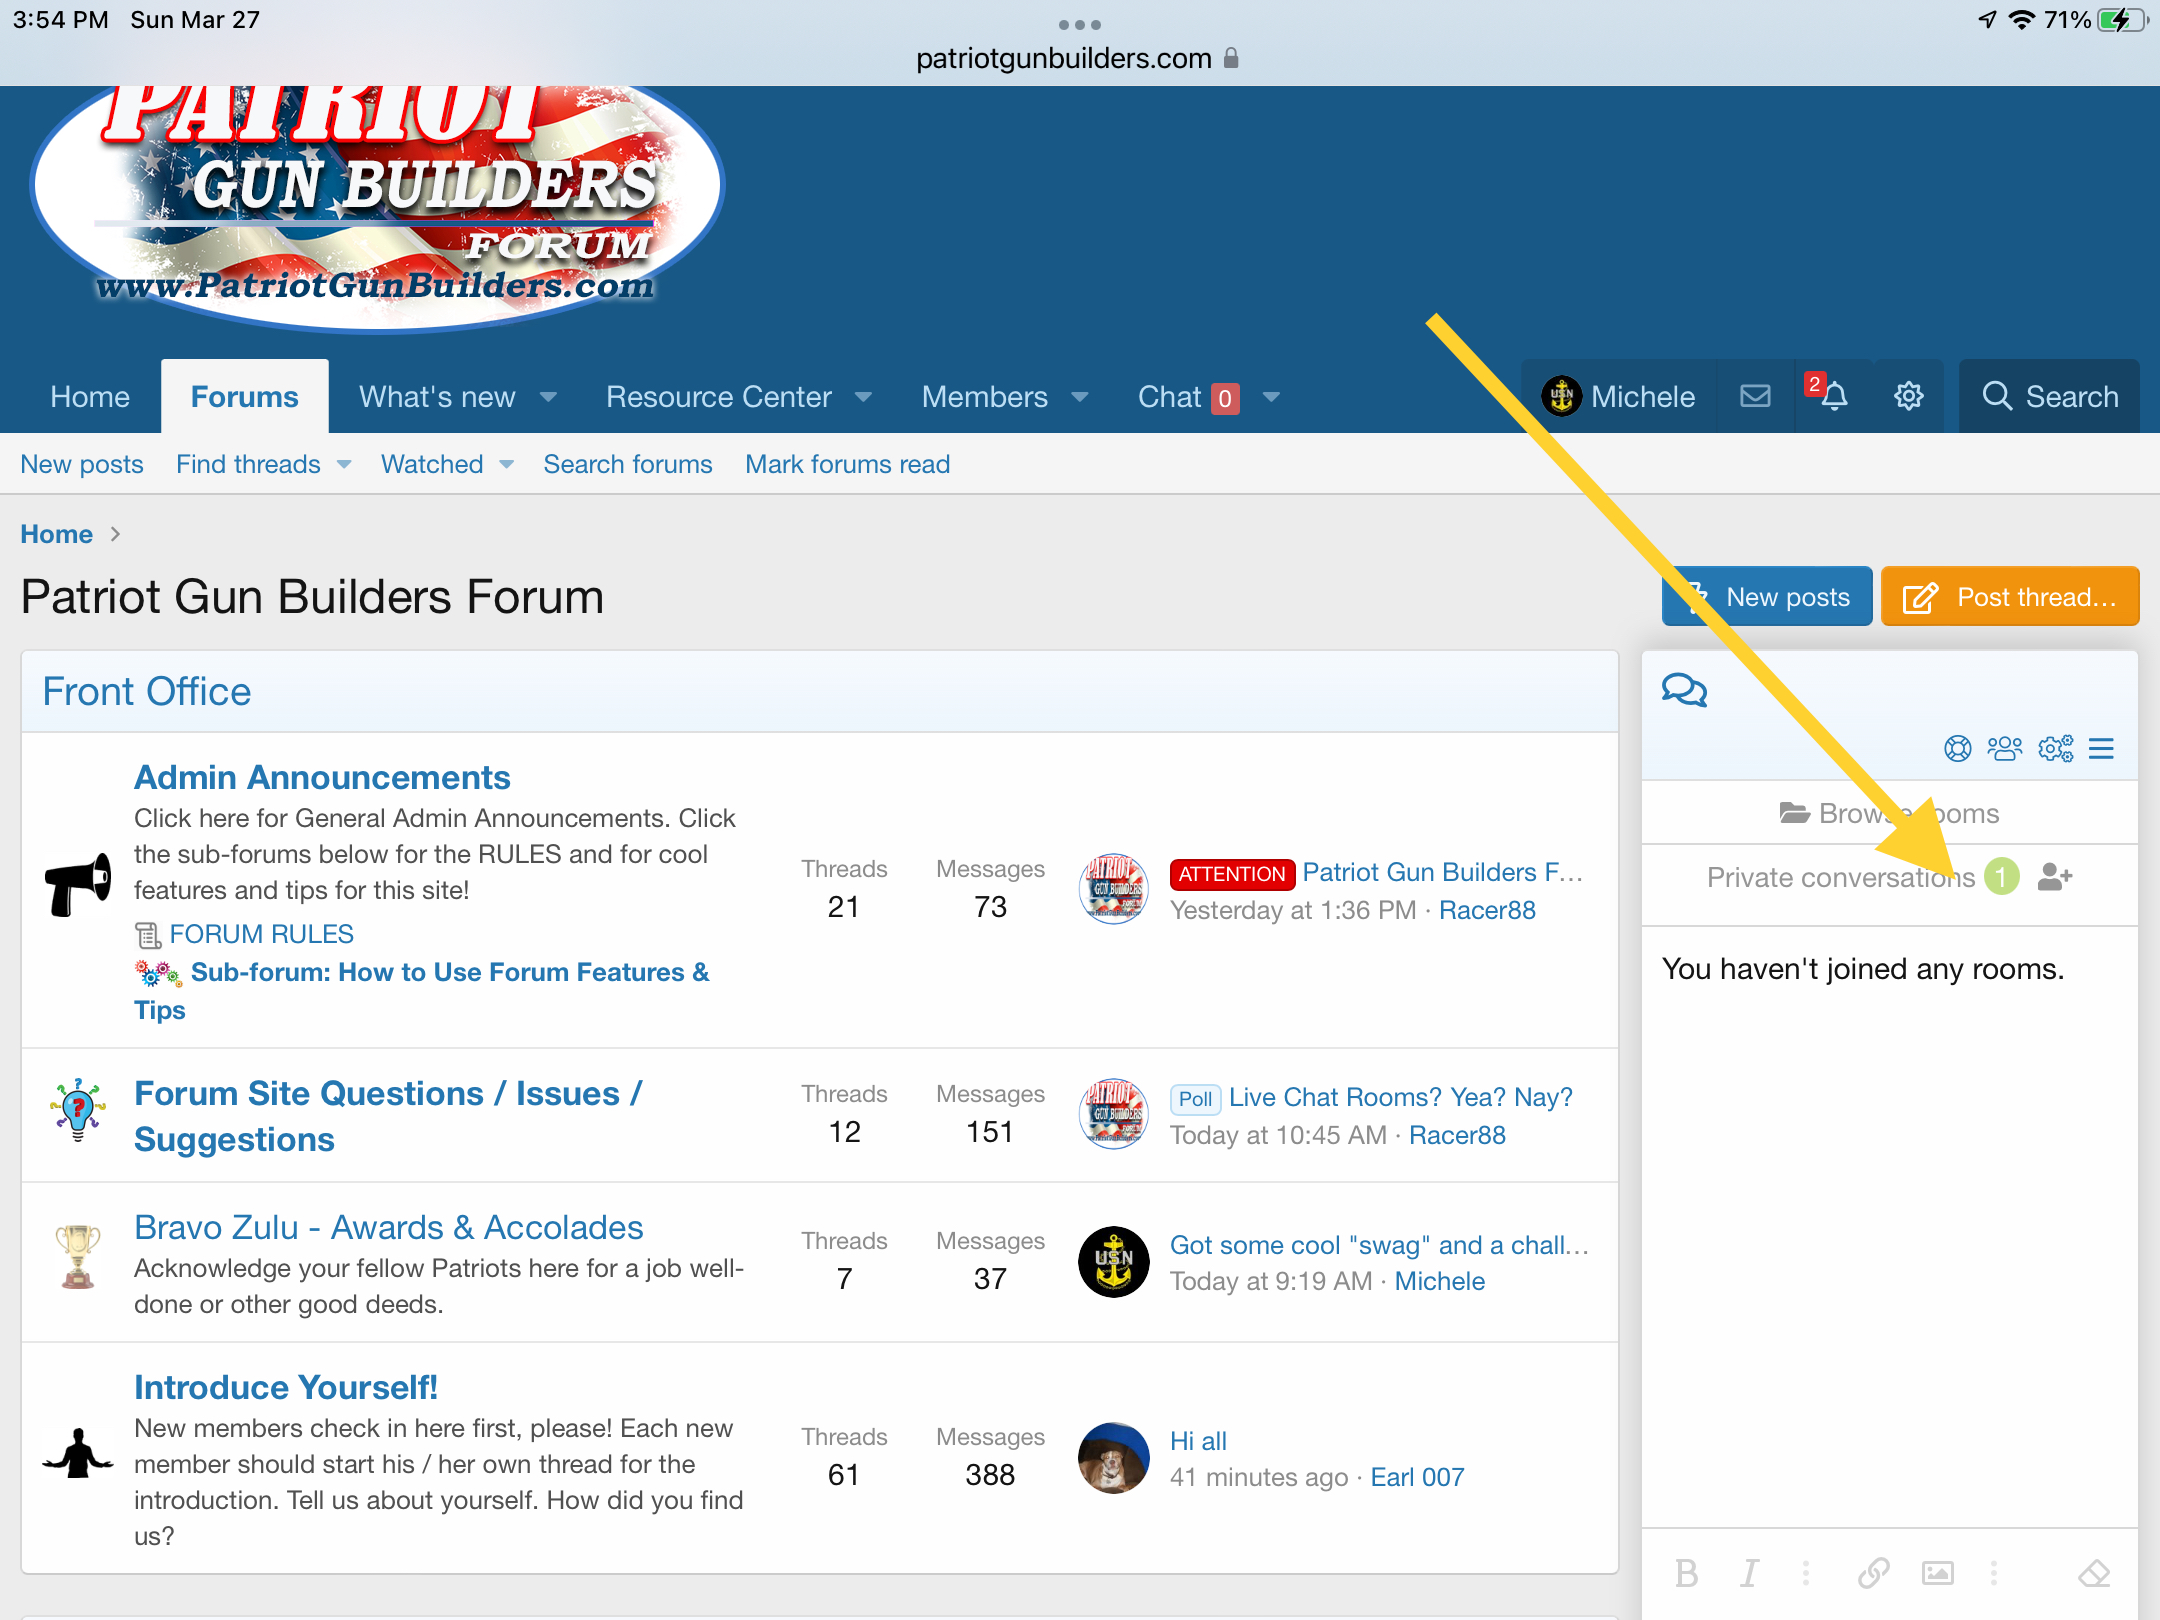2160x1620 pixels.
Task: Open the Members tab
Action: tap(985, 397)
